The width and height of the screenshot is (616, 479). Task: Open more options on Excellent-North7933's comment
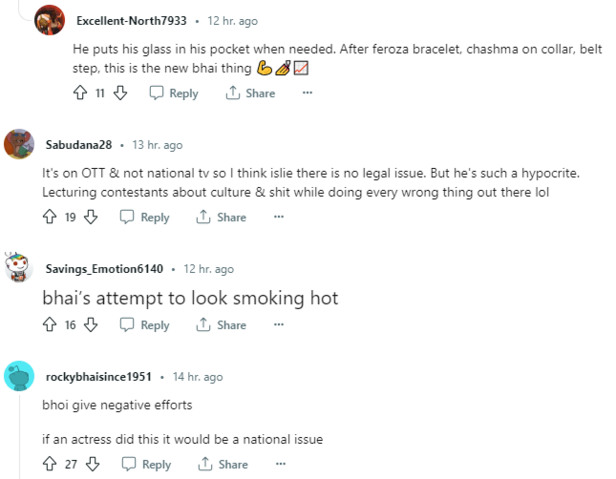[307, 93]
